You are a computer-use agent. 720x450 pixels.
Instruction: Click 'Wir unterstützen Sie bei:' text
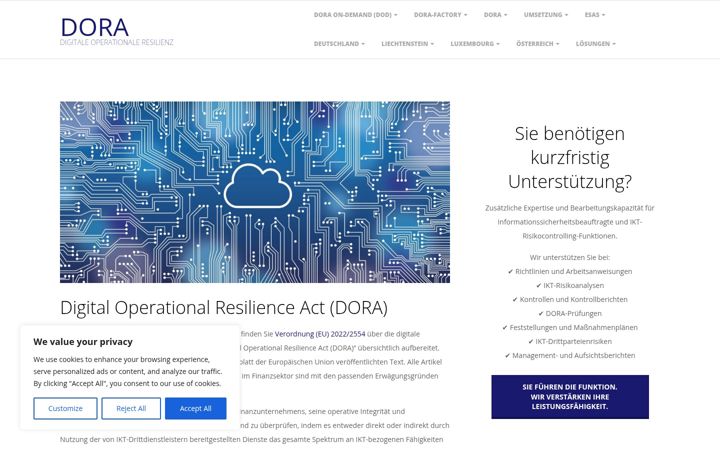(x=570, y=257)
